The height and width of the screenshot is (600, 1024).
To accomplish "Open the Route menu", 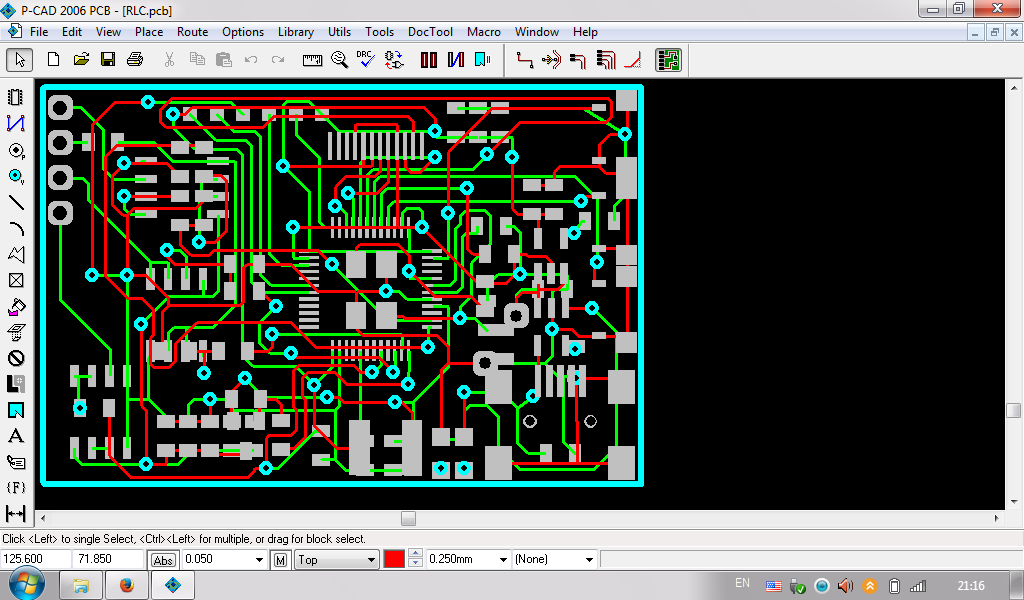I will (x=192, y=32).
